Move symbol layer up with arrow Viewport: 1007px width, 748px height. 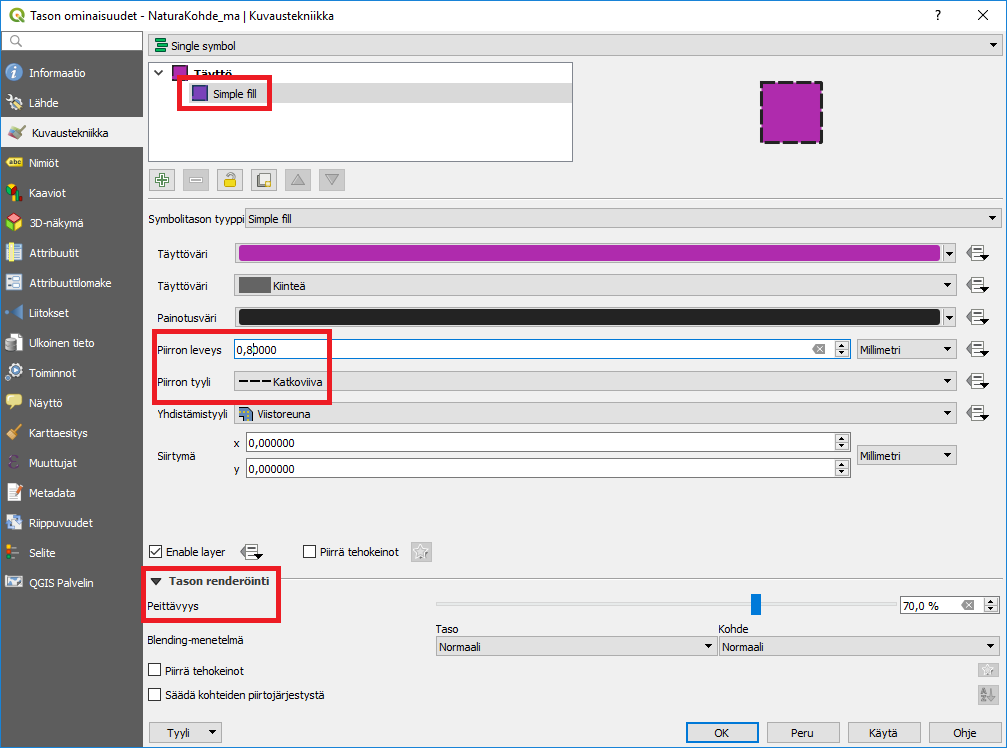[298, 180]
